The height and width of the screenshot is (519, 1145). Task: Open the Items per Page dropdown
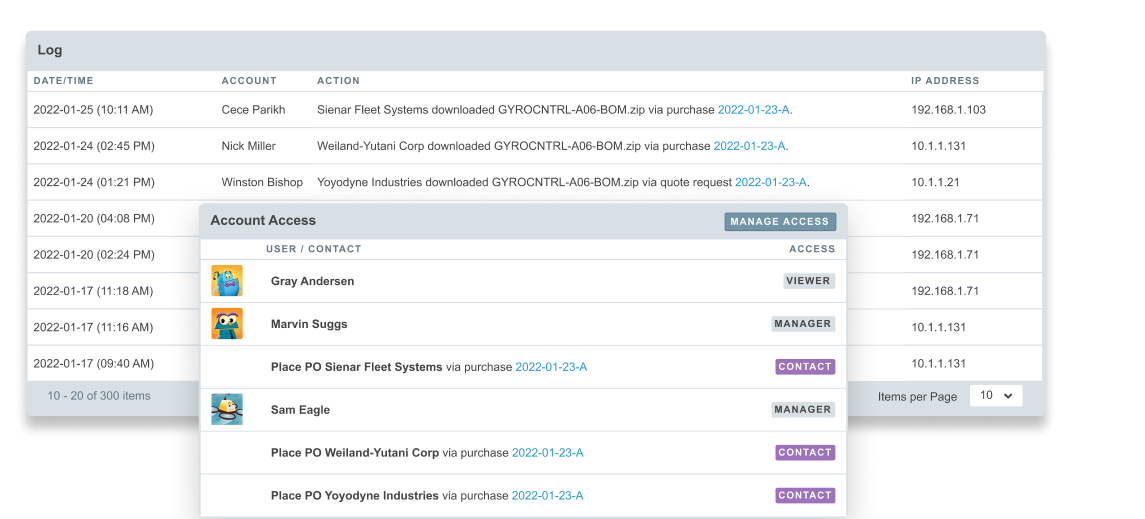click(996, 396)
